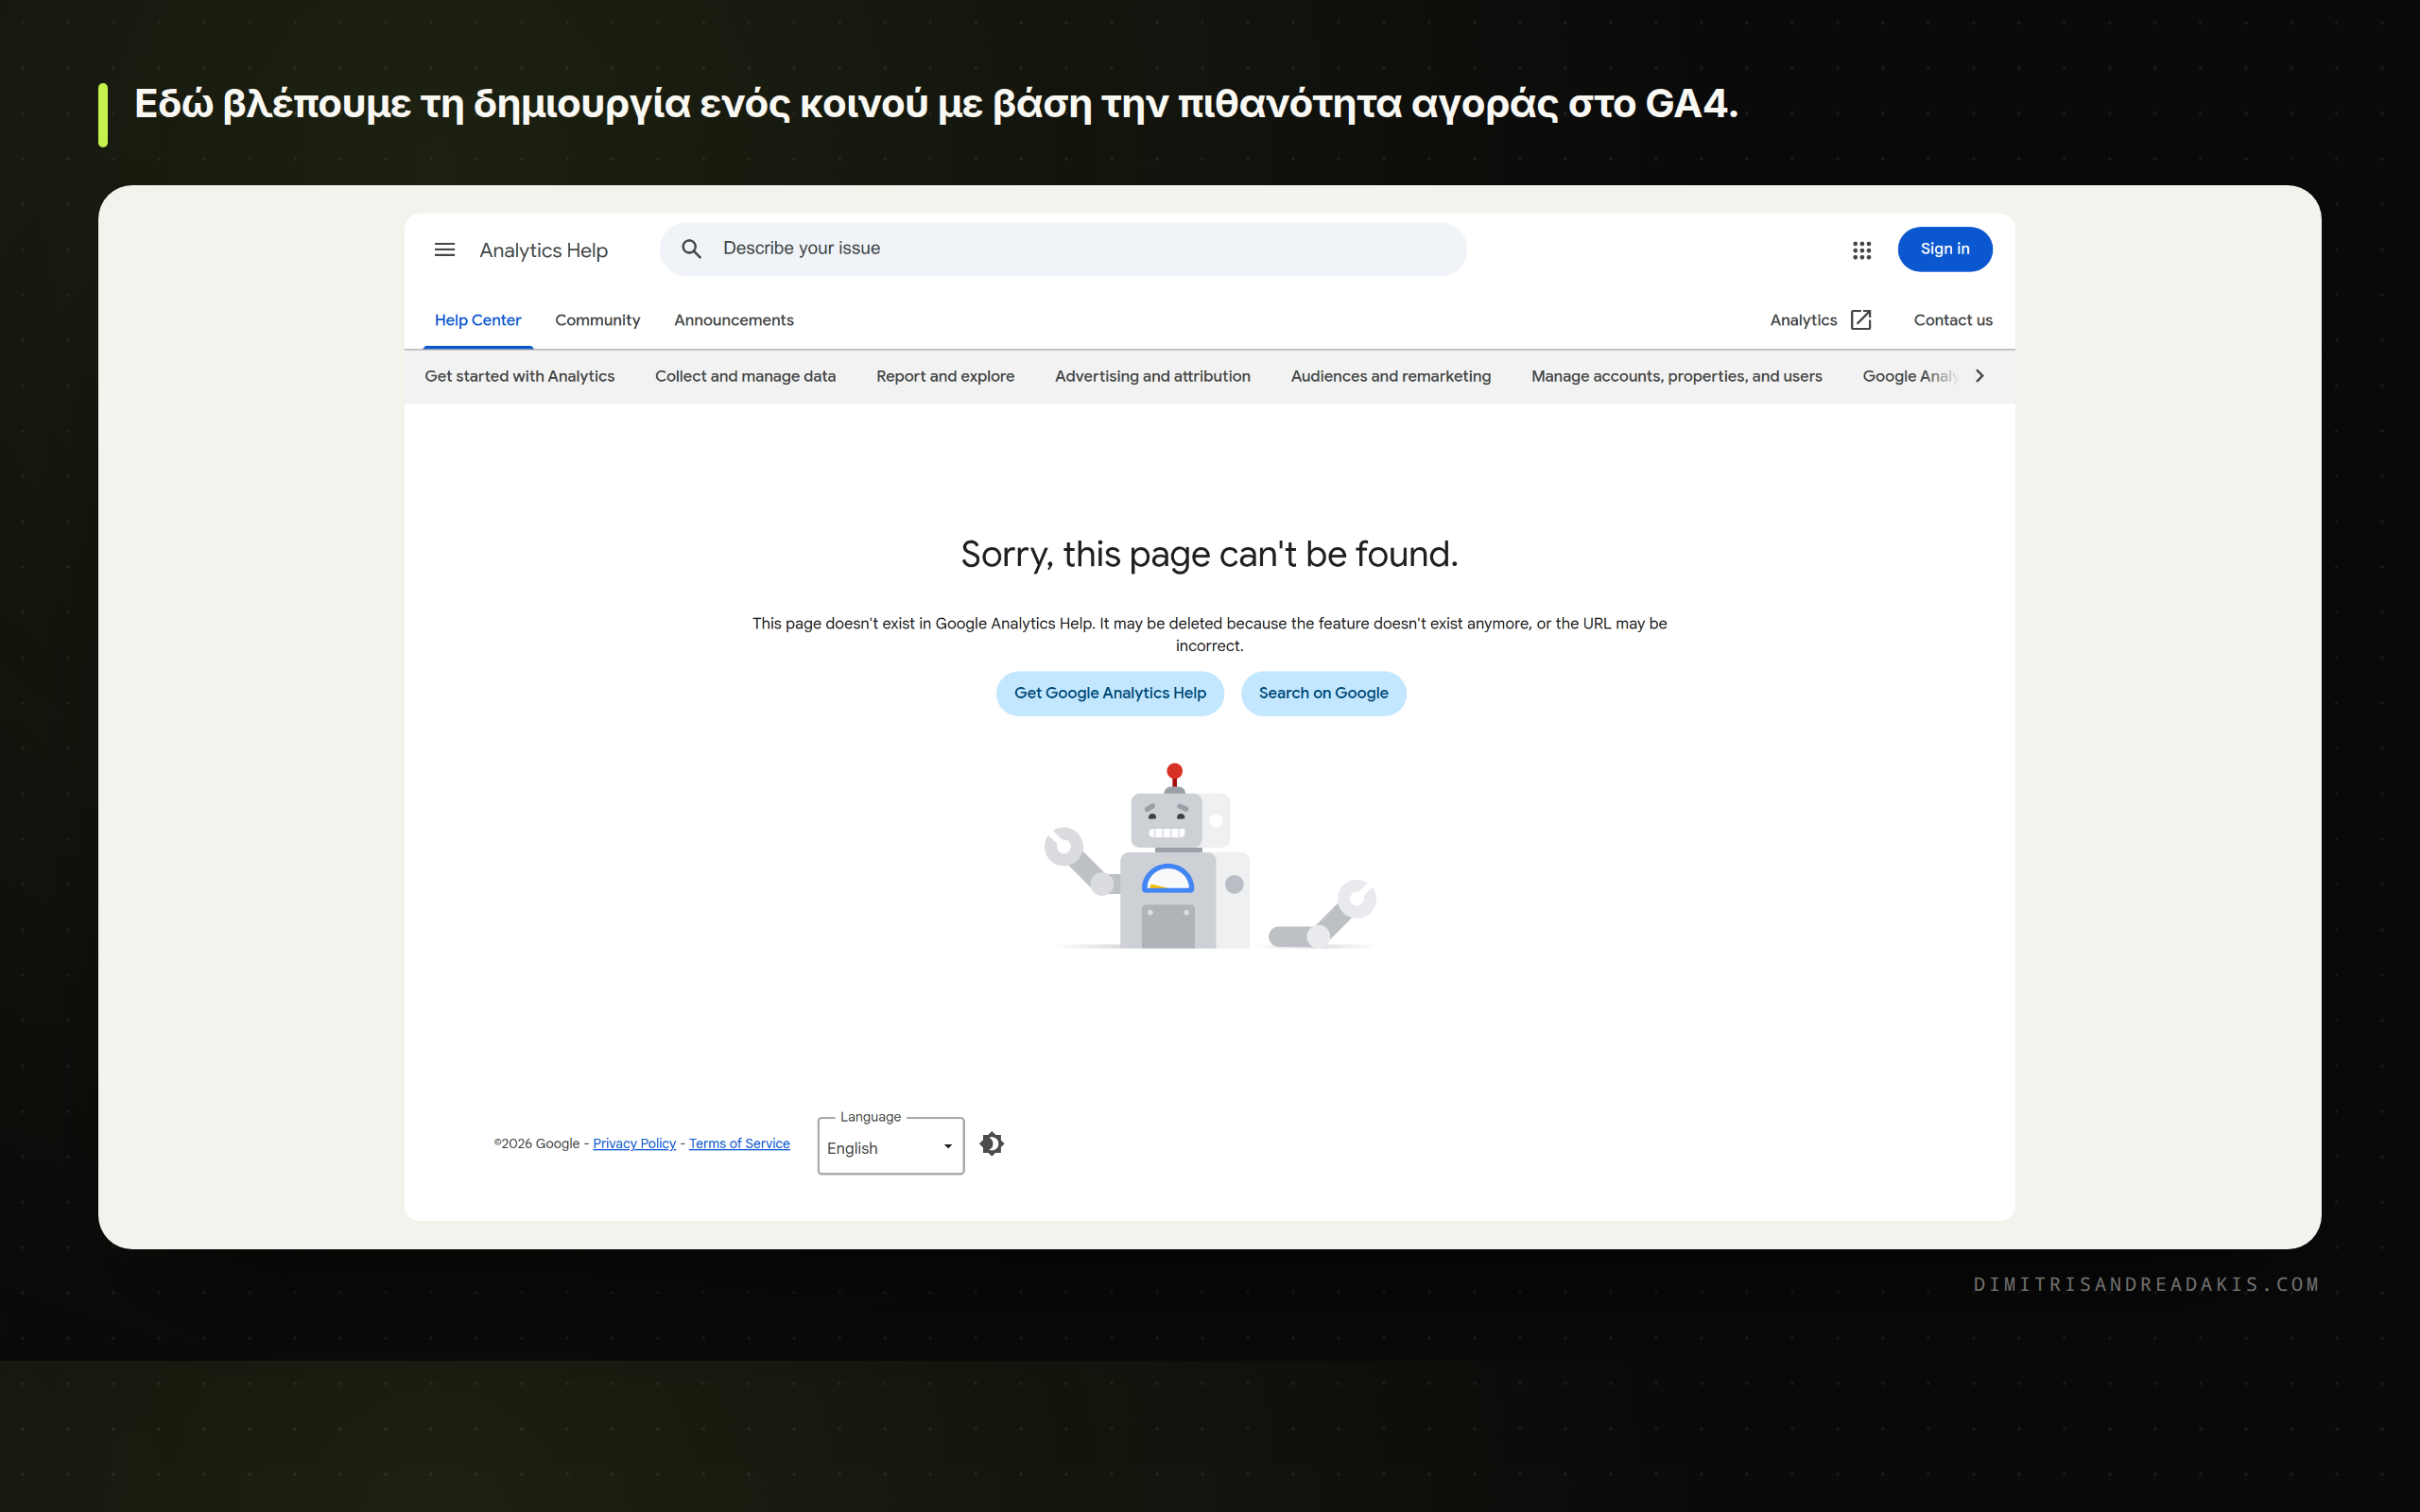Toggle dark mode brightness icon
Viewport: 2420px width, 1512px height.
tap(991, 1143)
